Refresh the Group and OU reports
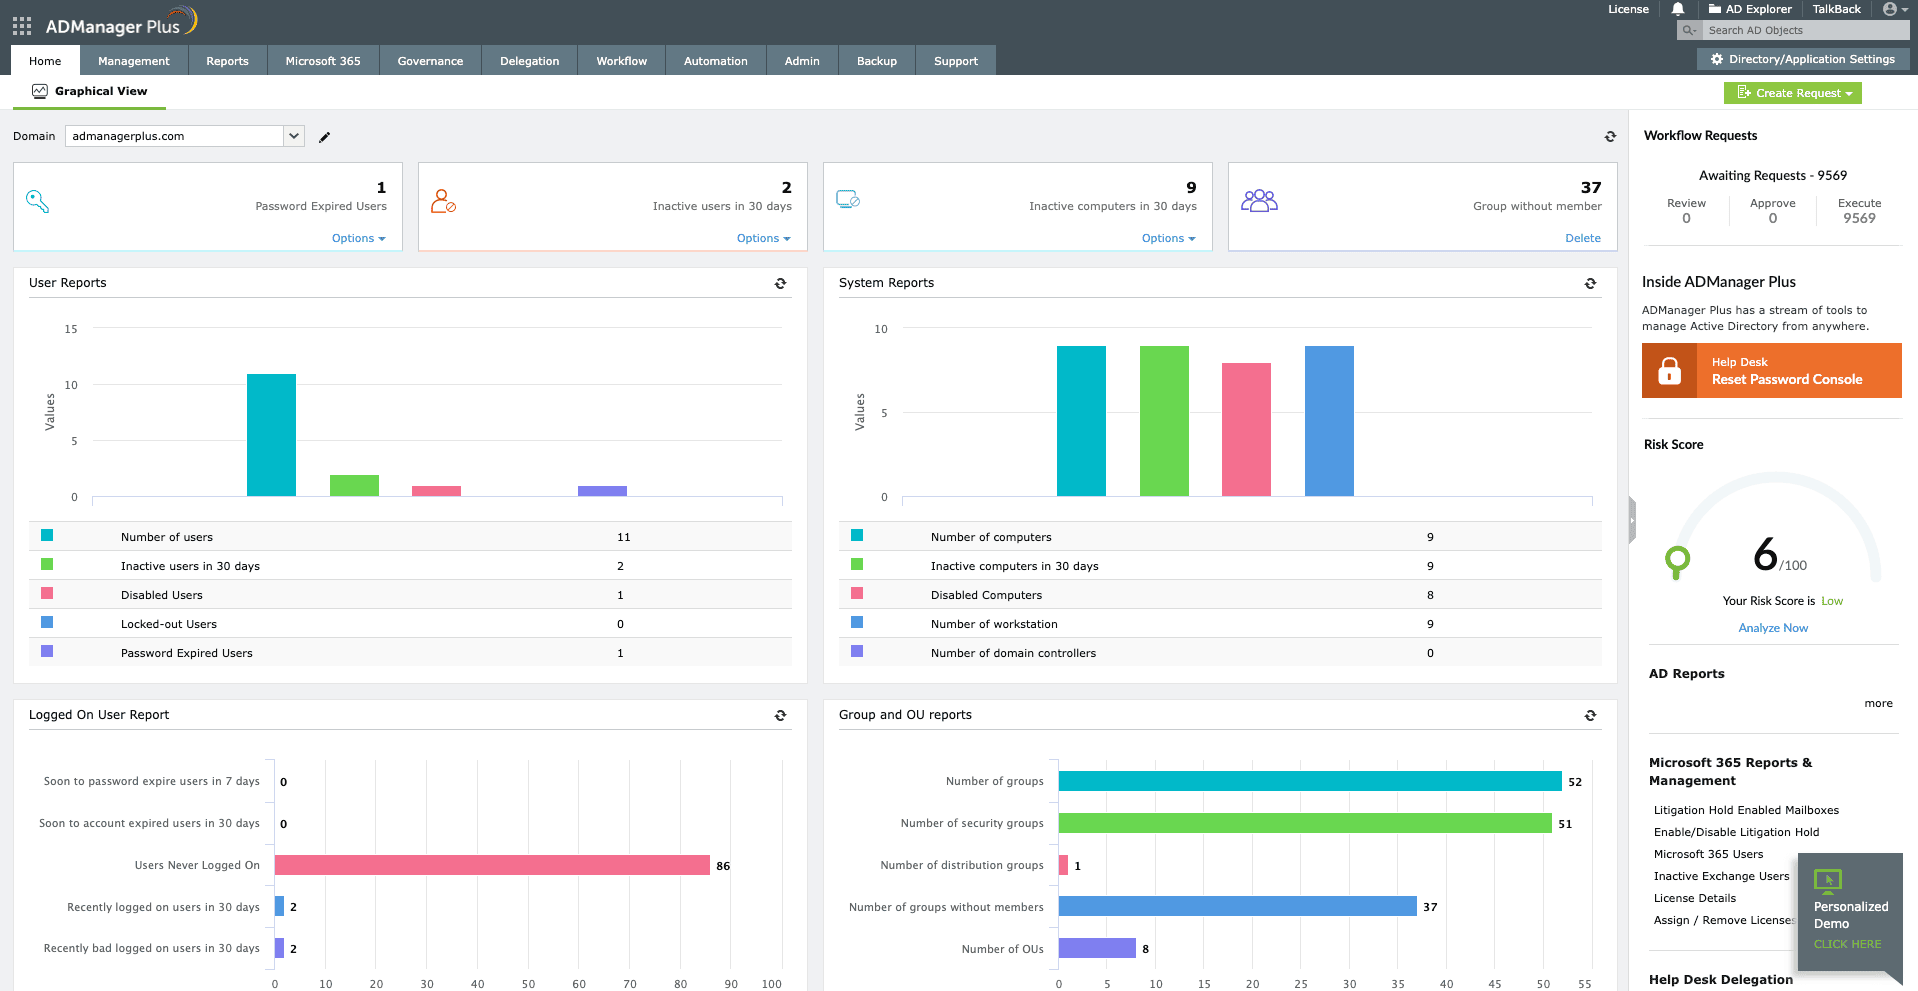Screen dimensions: 1918x991 1590,715
